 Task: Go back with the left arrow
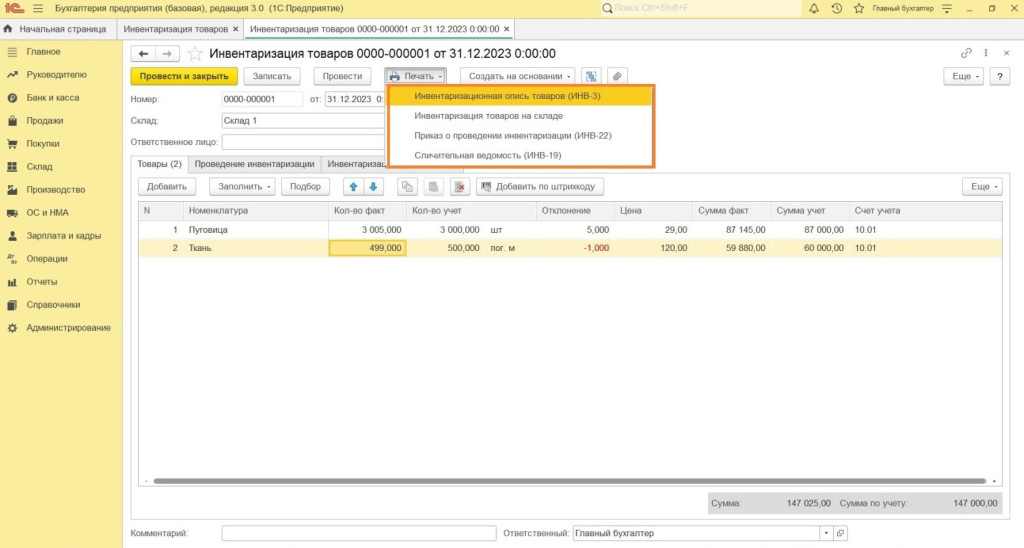(144, 54)
